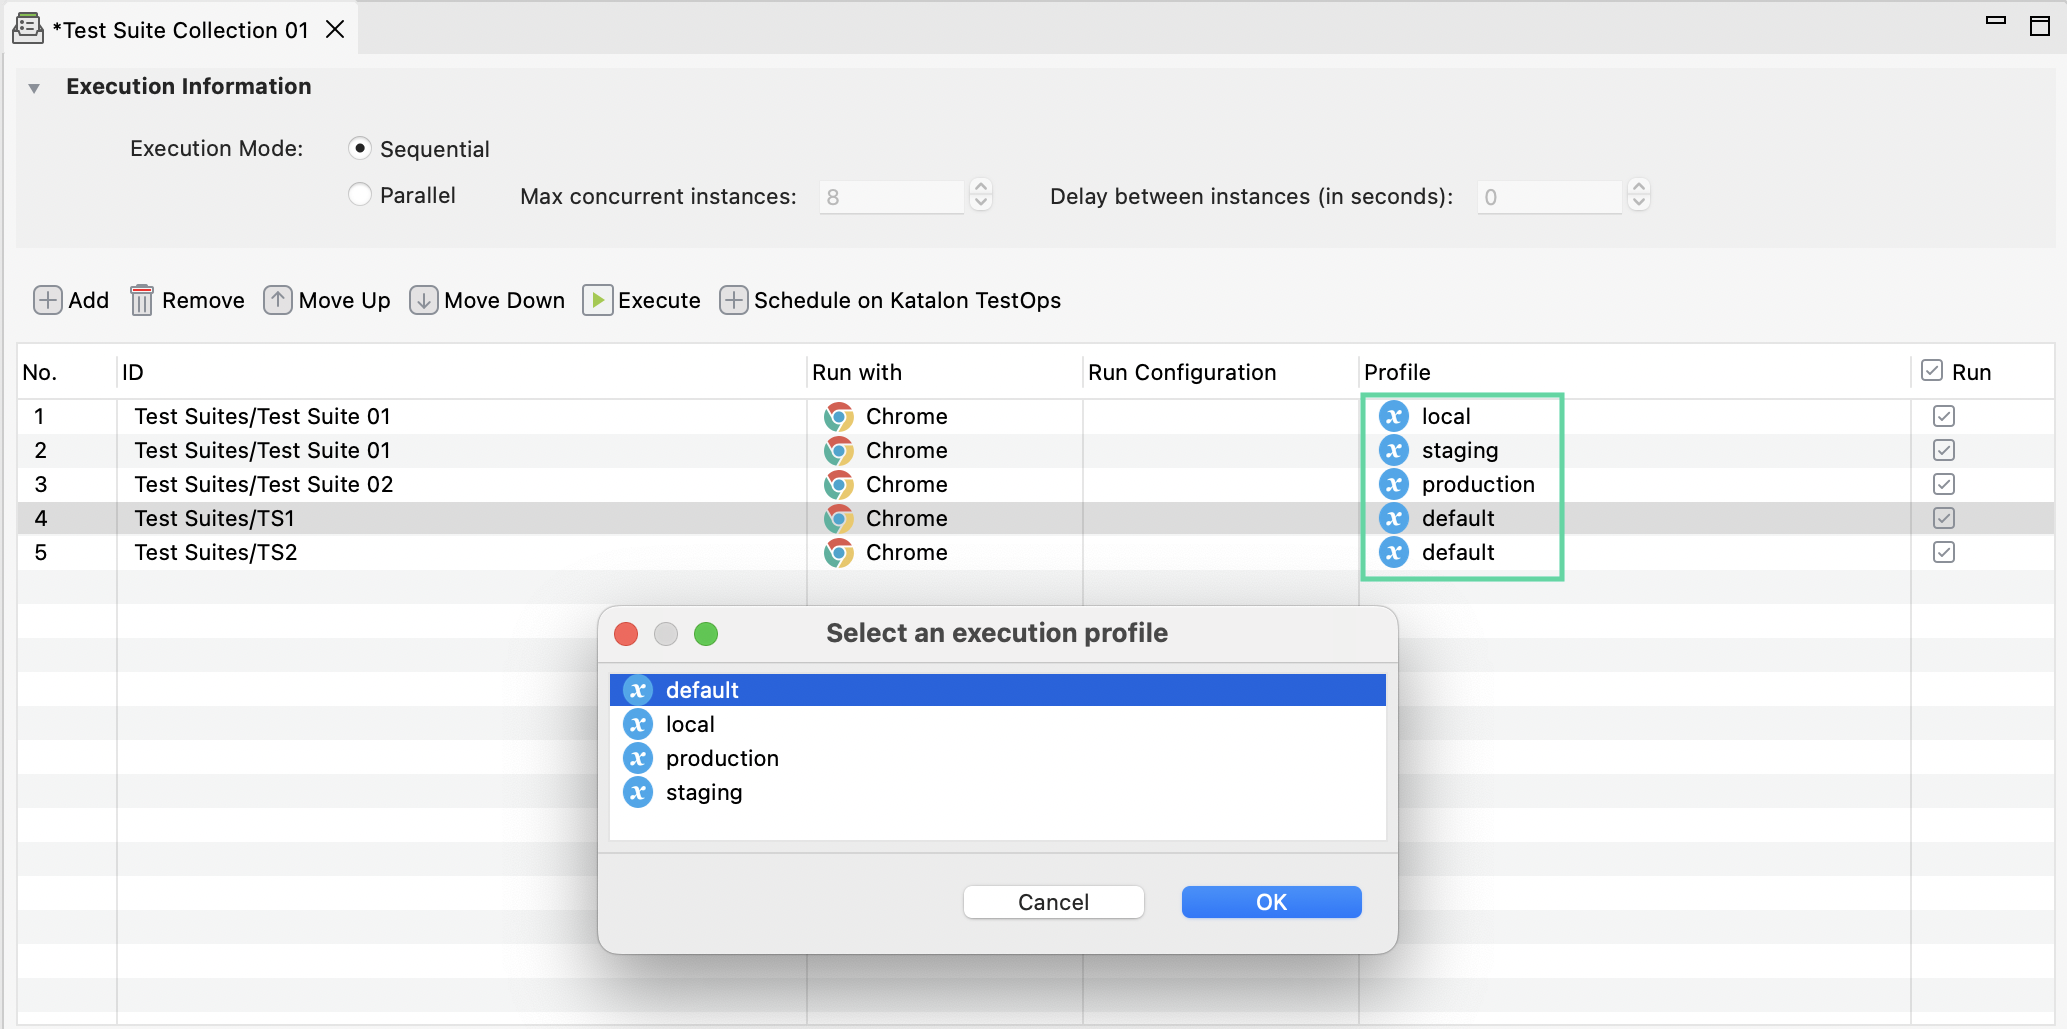Click the Chrome icon for Test Suite 02
Image resolution: width=2067 pixels, height=1029 pixels.
838,484
